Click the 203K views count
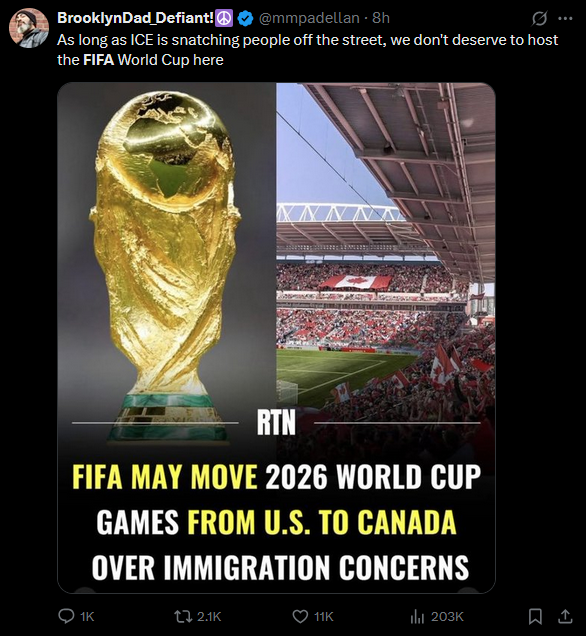The image size is (586, 636). (x=447, y=617)
